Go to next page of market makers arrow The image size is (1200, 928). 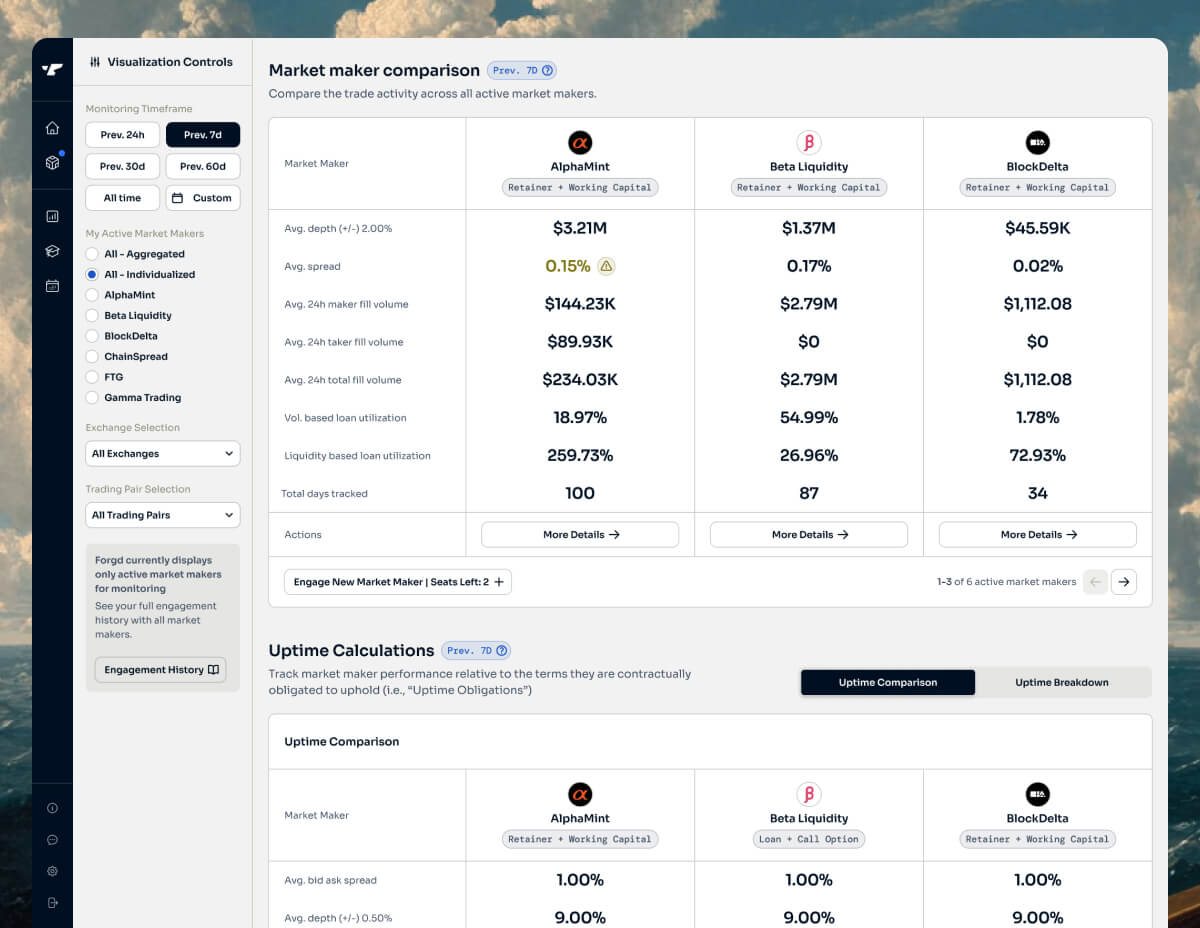1124,582
